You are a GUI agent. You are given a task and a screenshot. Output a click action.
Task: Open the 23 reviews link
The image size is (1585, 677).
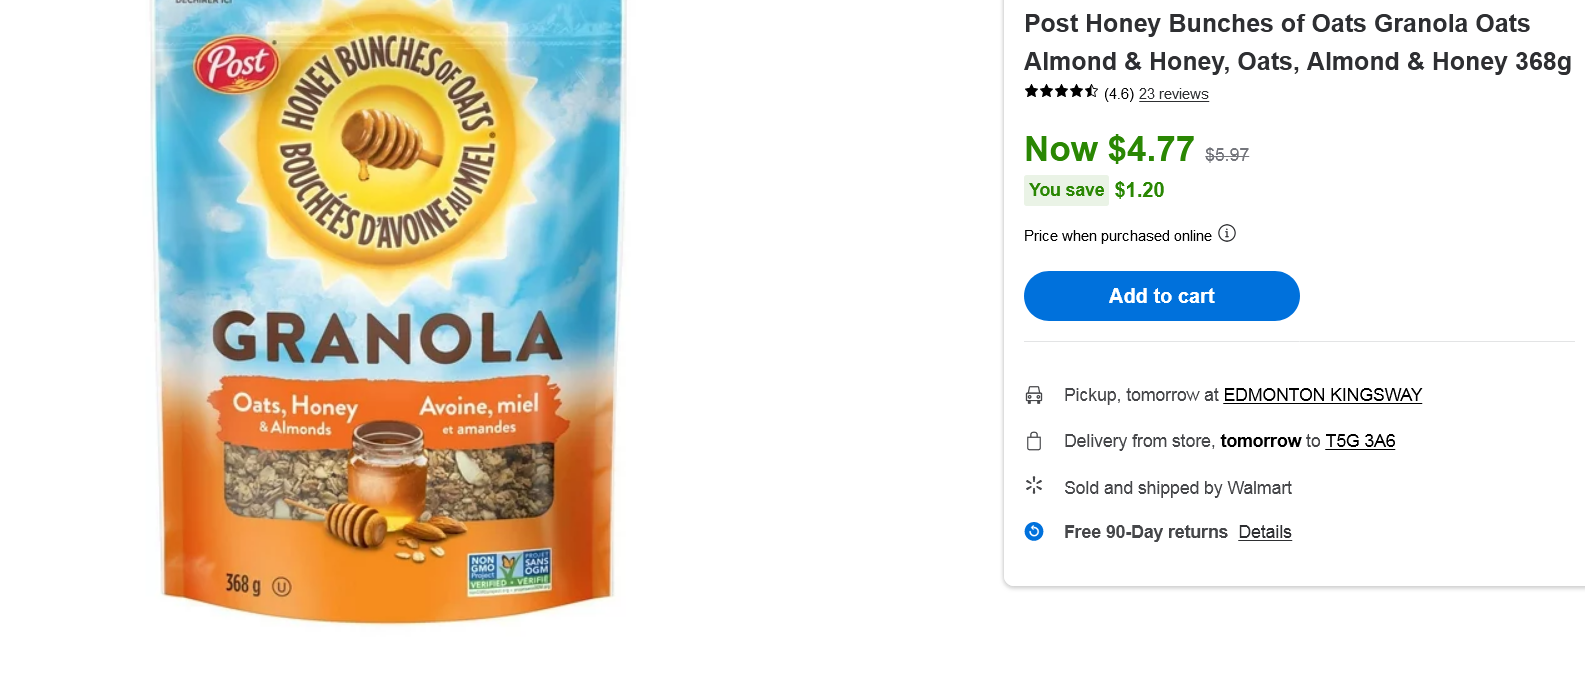click(x=1173, y=94)
